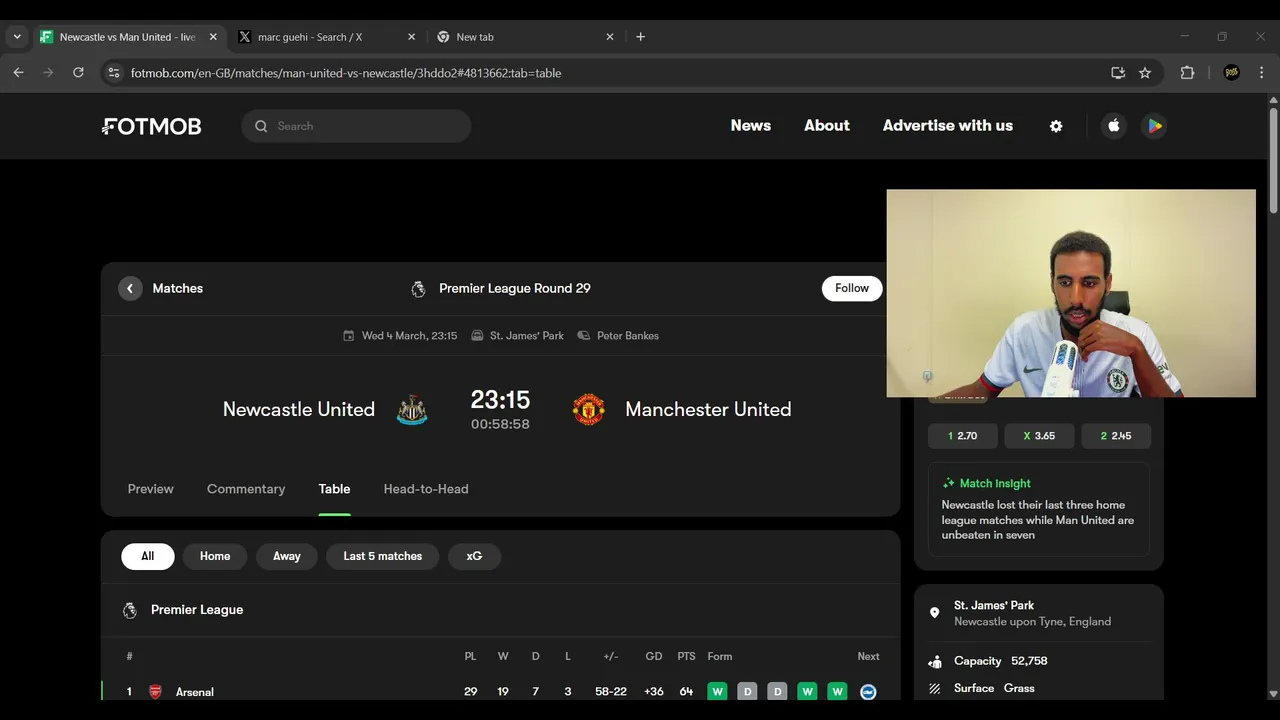Click the Wed 4 March, 23:15 date
This screenshot has width=1280, height=720.
coord(409,336)
